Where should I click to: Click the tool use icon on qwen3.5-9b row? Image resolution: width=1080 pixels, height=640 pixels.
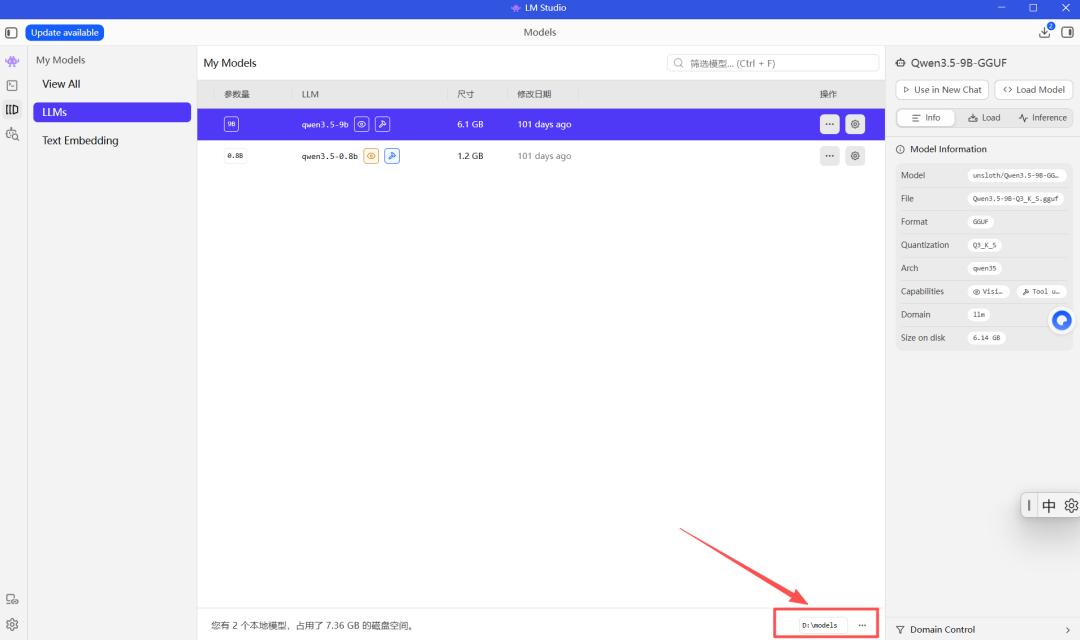(383, 124)
